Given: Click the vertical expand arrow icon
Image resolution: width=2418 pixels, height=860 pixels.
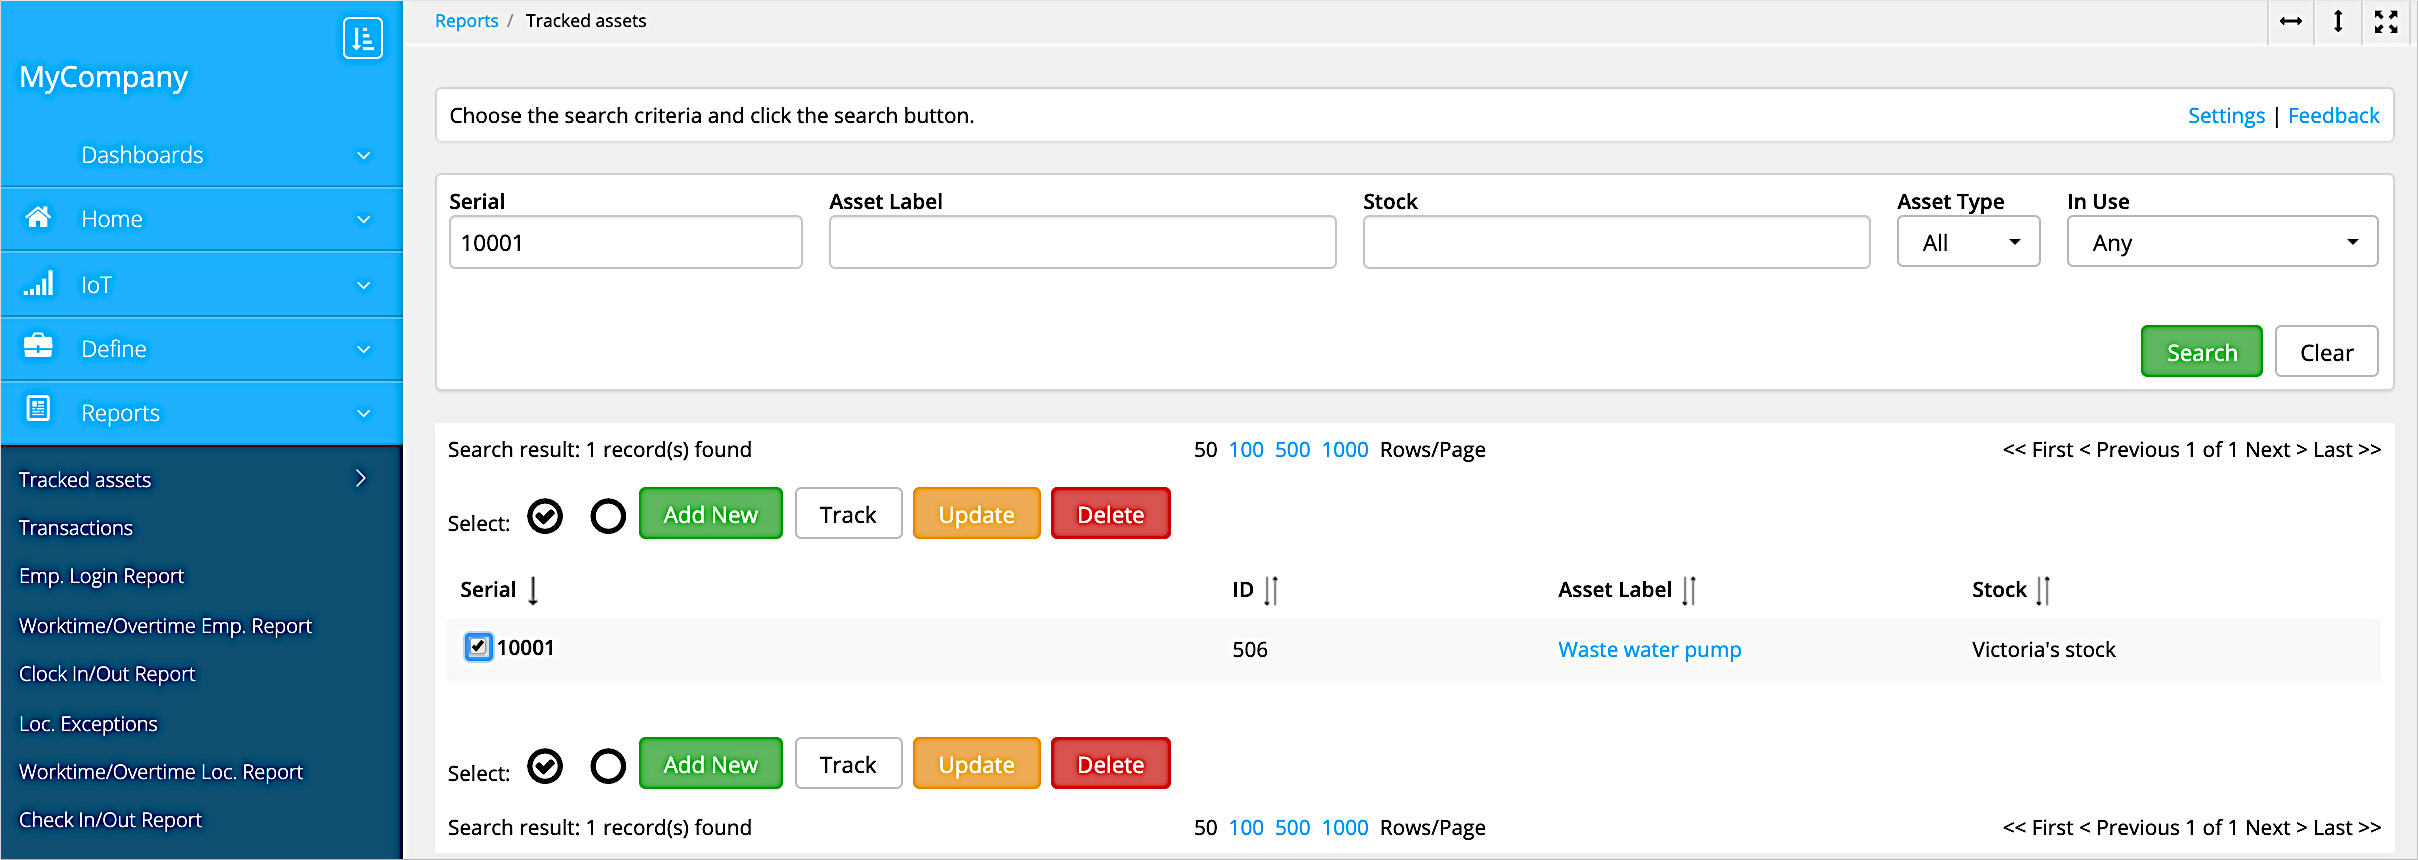Looking at the screenshot, I should (2338, 21).
